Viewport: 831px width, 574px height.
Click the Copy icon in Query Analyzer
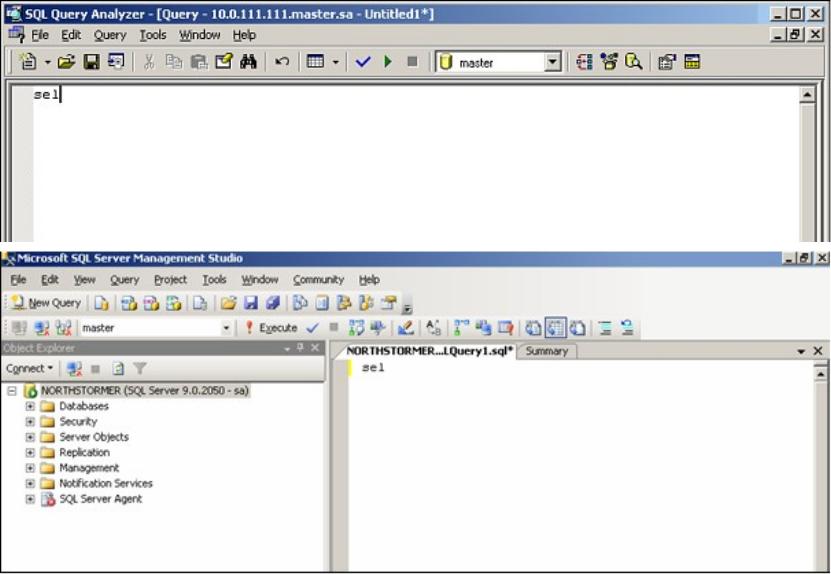(173, 62)
